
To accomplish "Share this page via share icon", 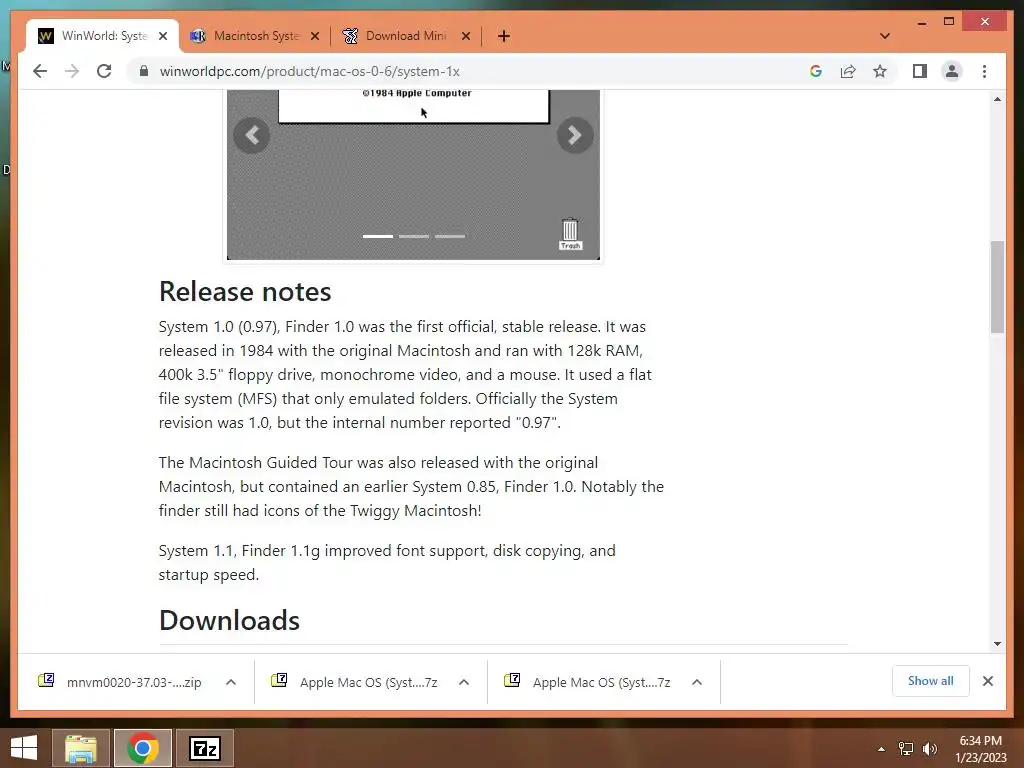I will pyautogui.click(x=848, y=71).
